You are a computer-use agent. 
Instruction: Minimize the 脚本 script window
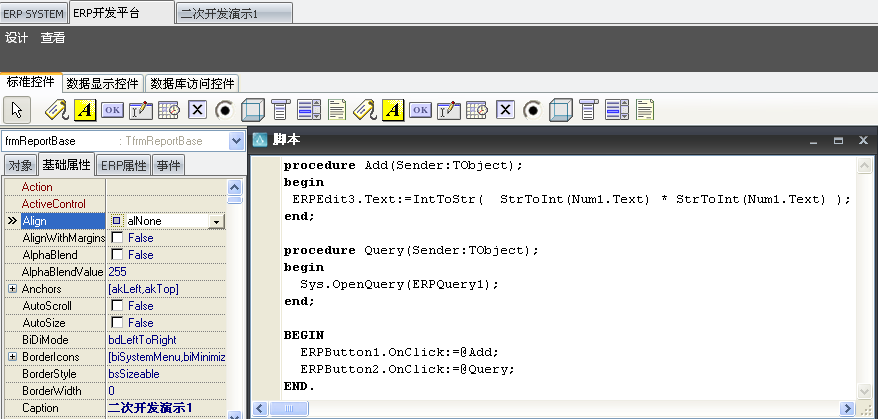pos(813,141)
